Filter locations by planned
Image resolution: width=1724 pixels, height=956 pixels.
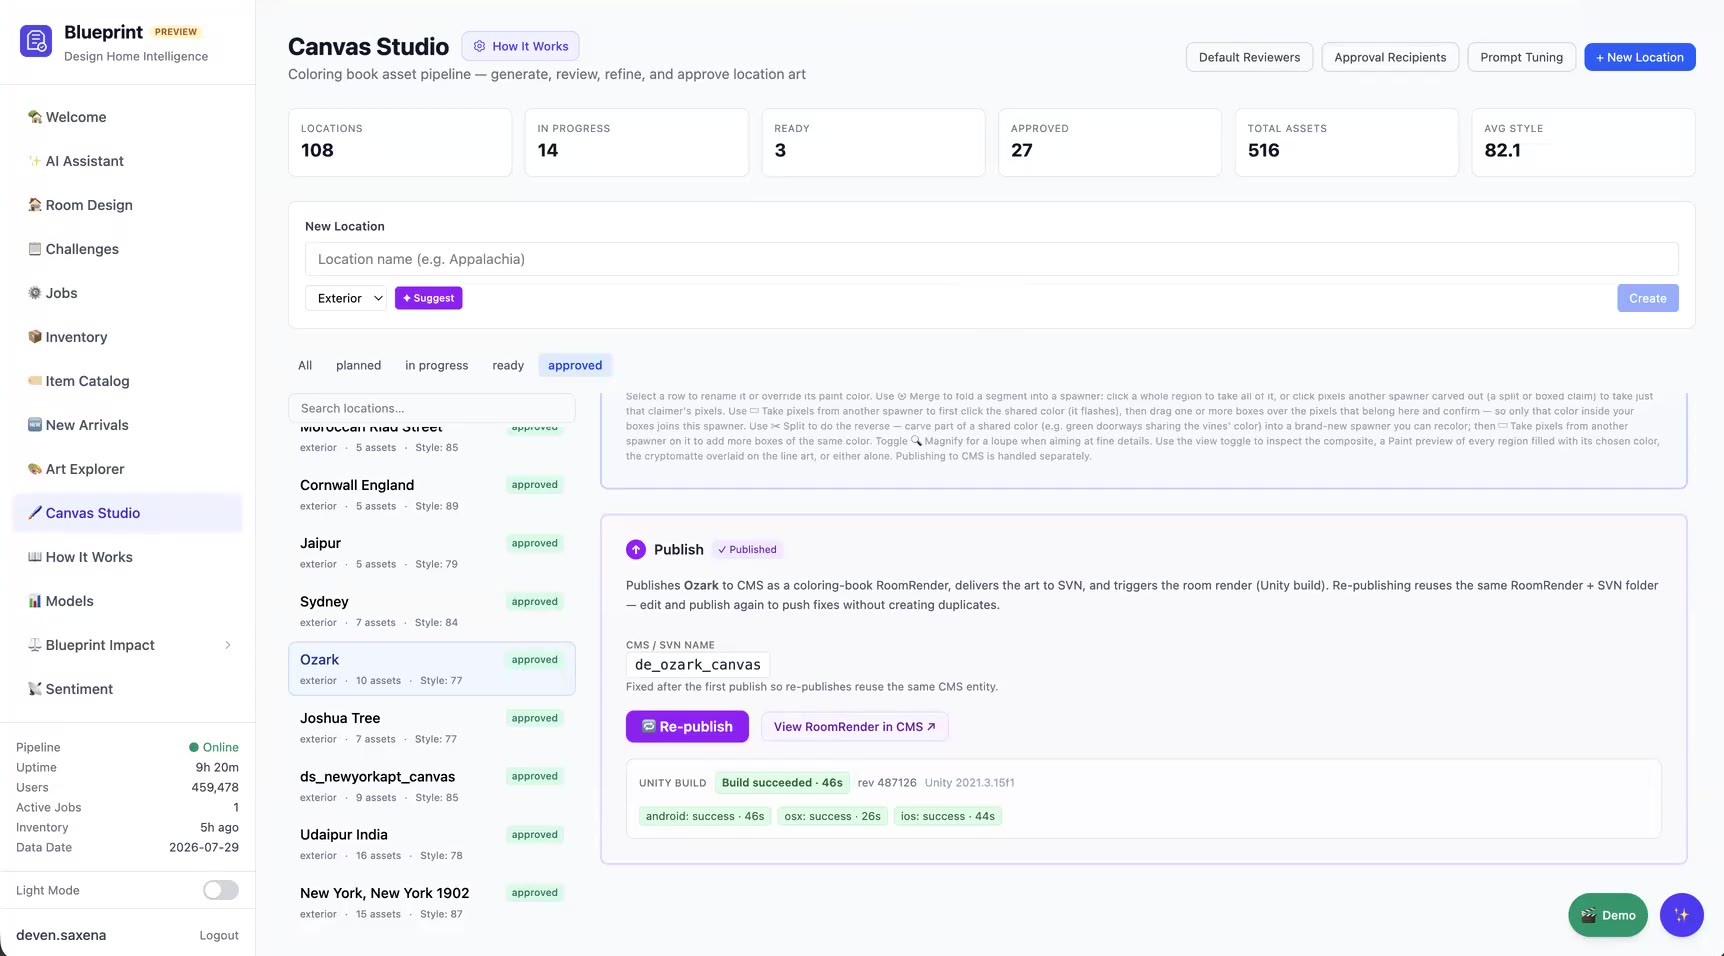pos(359,366)
